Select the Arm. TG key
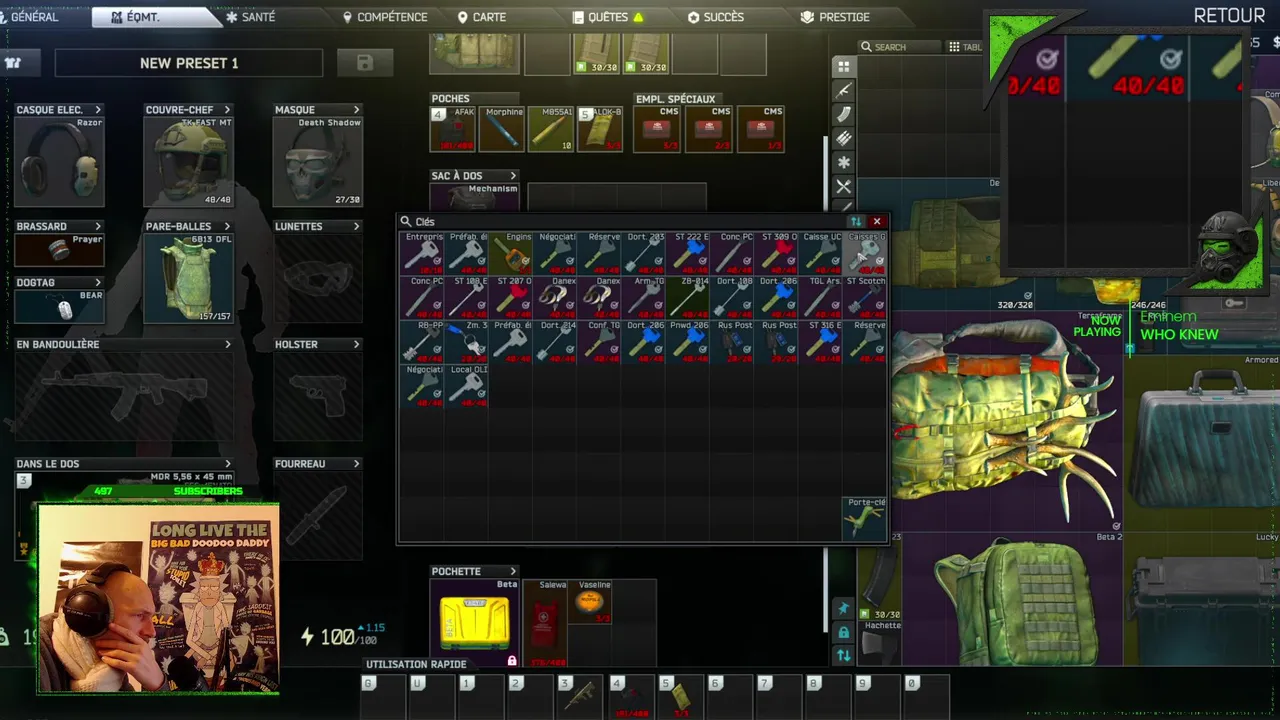This screenshot has width=1280, height=720. click(643, 297)
